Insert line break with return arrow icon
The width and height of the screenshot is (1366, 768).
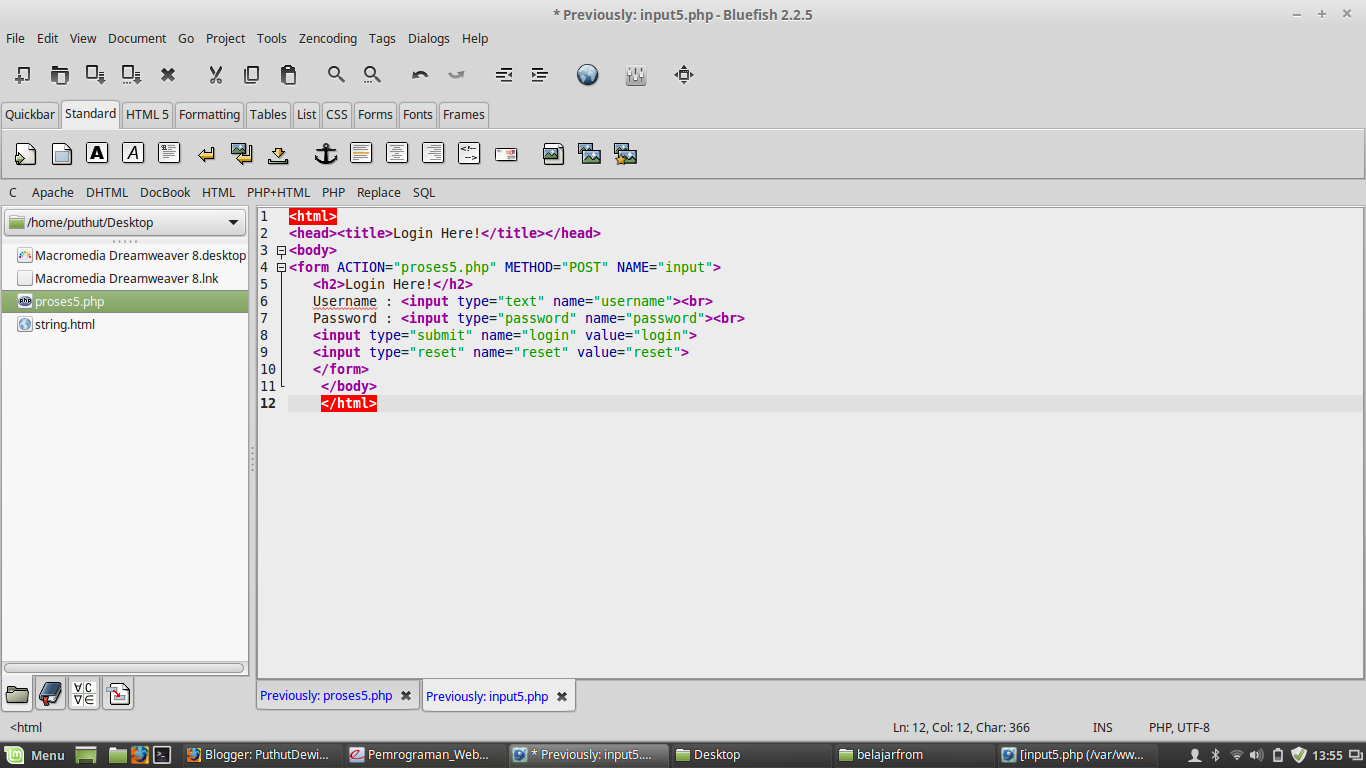pos(206,154)
